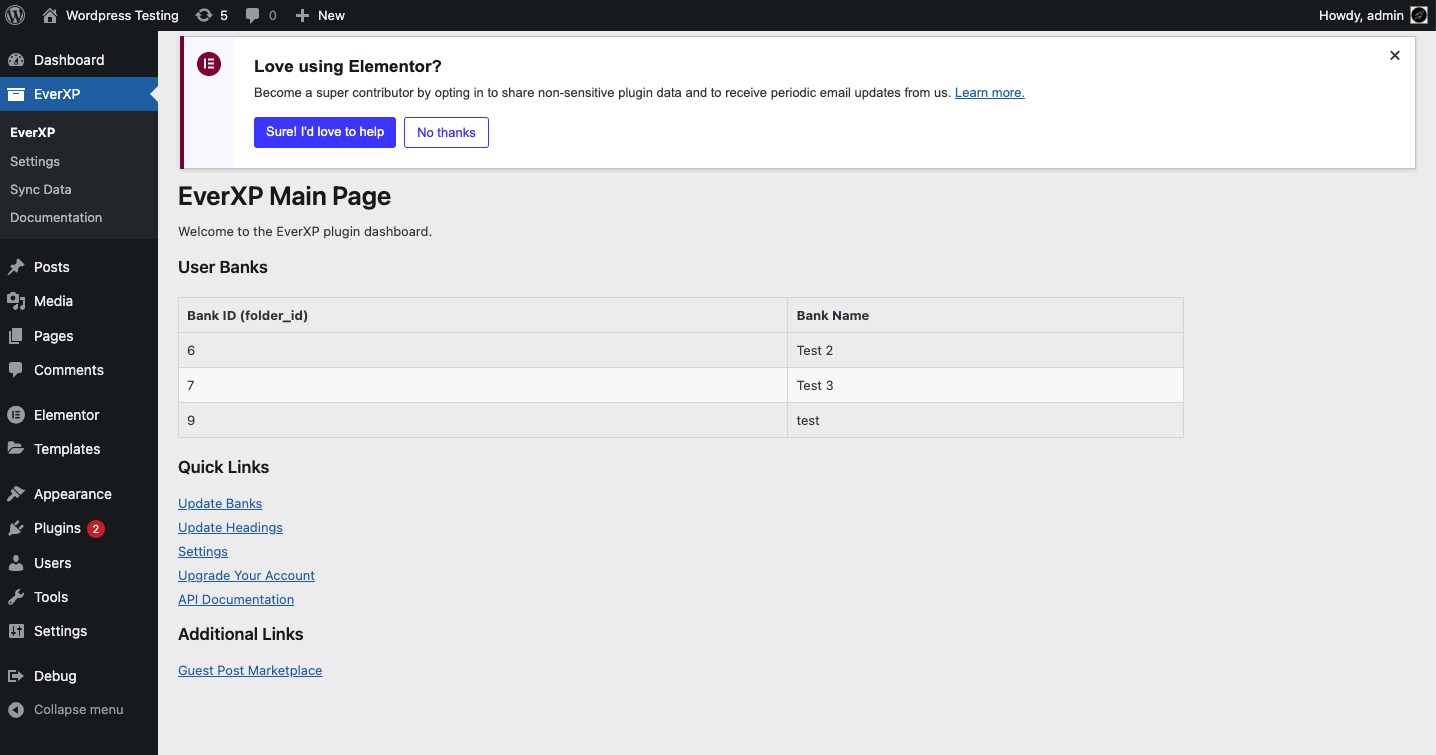Image resolution: width=1436 pixels, height=755 pixels.
Task: Click the Elementor logo in notice
Action: click(x=208, y=64)
